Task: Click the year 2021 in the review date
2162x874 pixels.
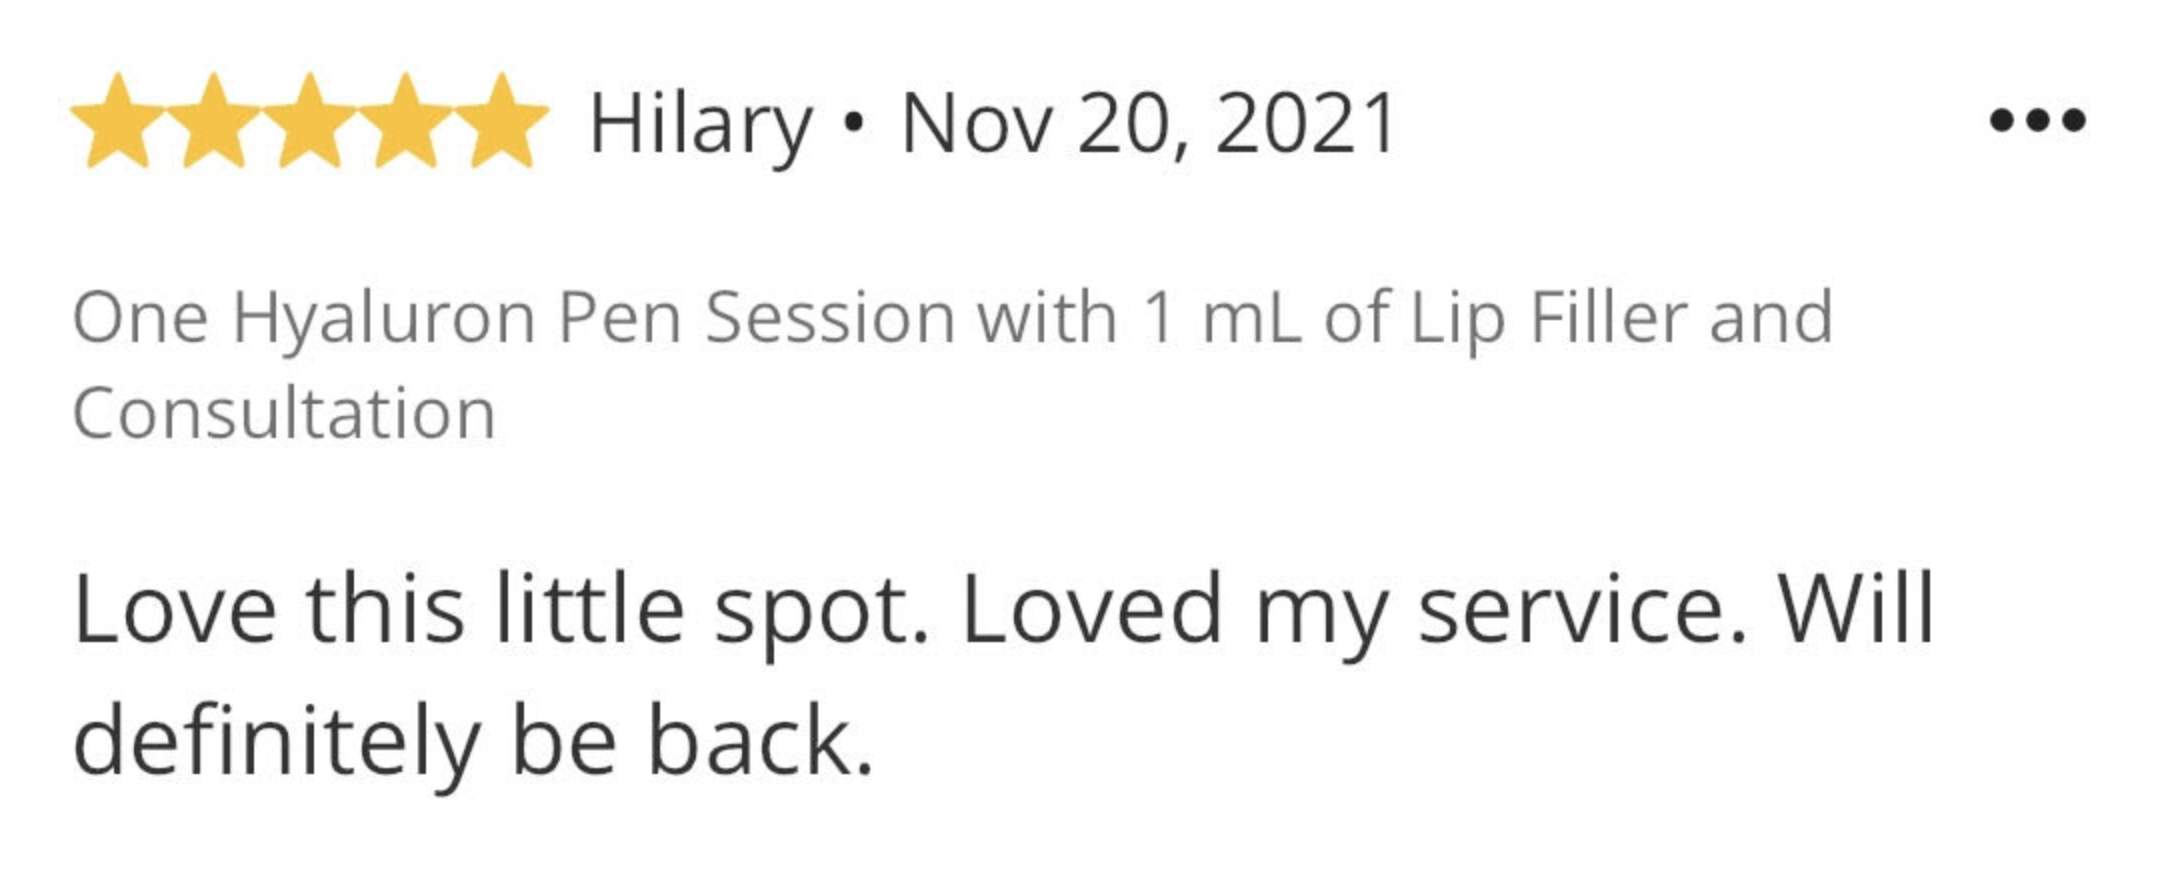Action: point(1305,123)
